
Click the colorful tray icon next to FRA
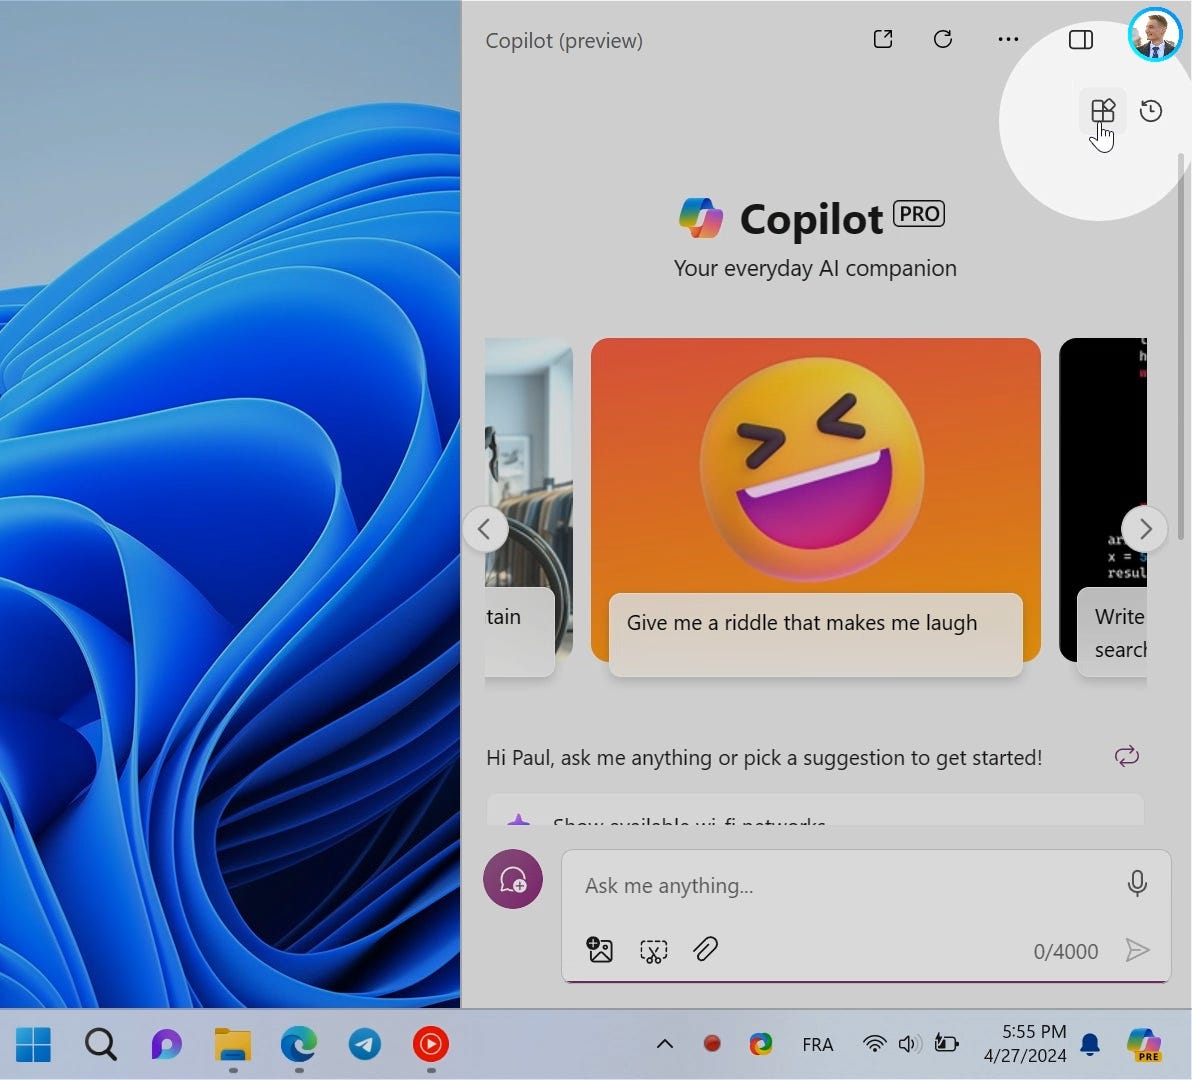click(x=760, y=1044)
